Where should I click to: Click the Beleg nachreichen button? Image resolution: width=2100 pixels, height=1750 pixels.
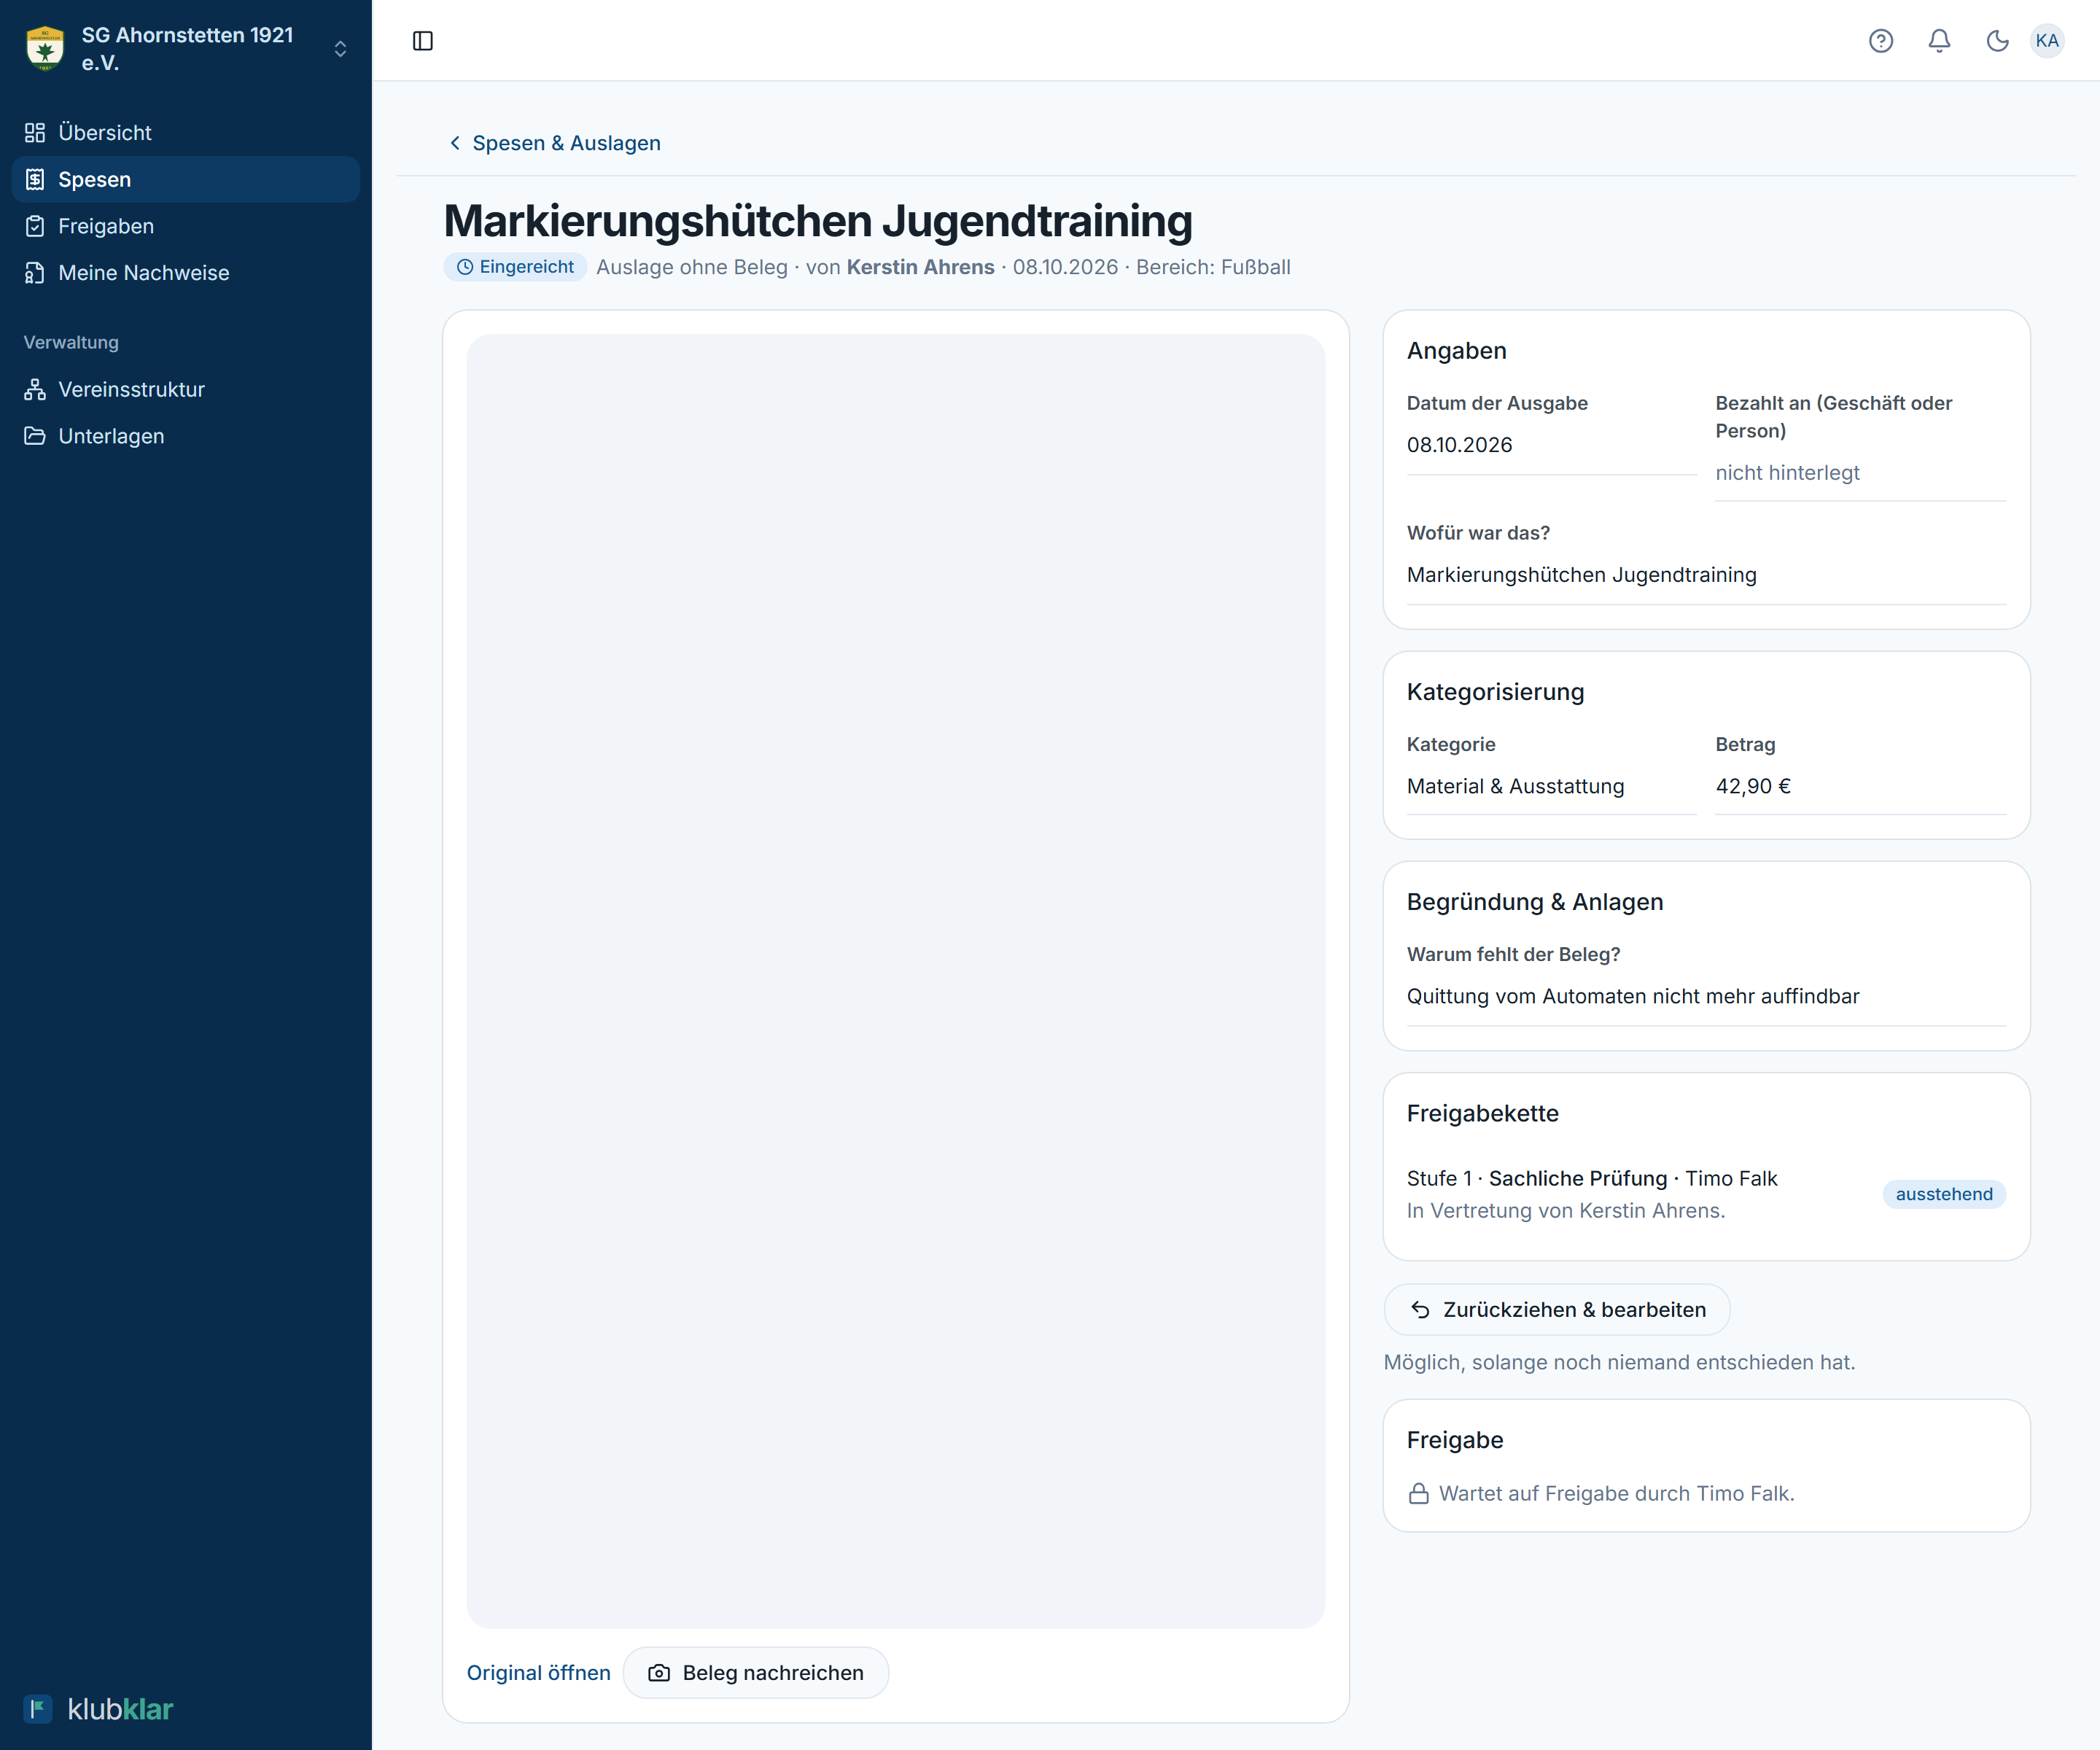coord(756,1673)
